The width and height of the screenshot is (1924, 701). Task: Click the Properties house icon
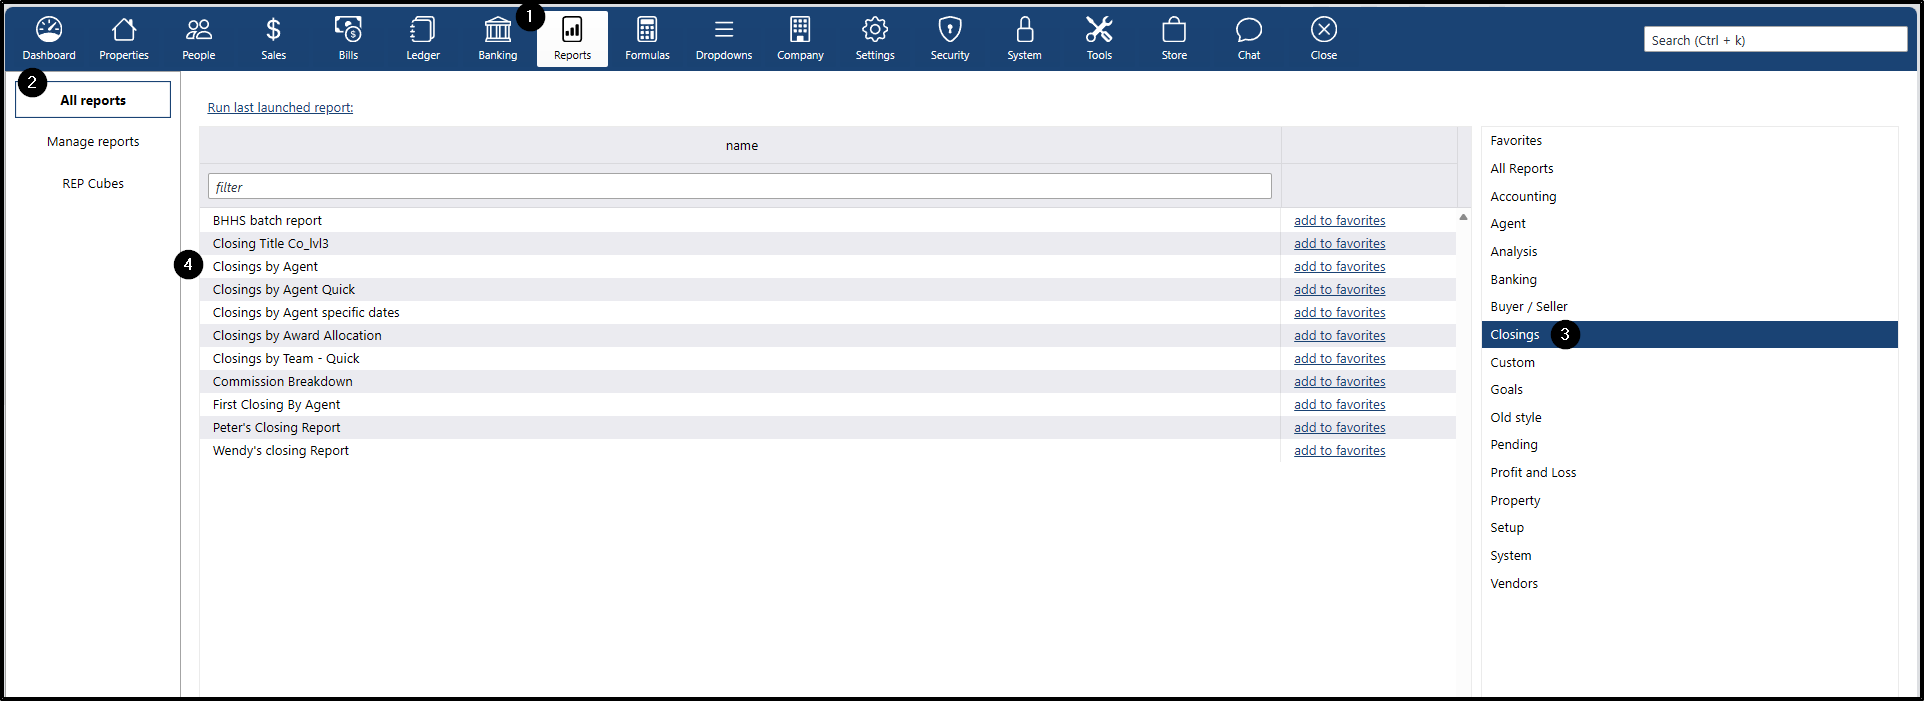(124, 30)
